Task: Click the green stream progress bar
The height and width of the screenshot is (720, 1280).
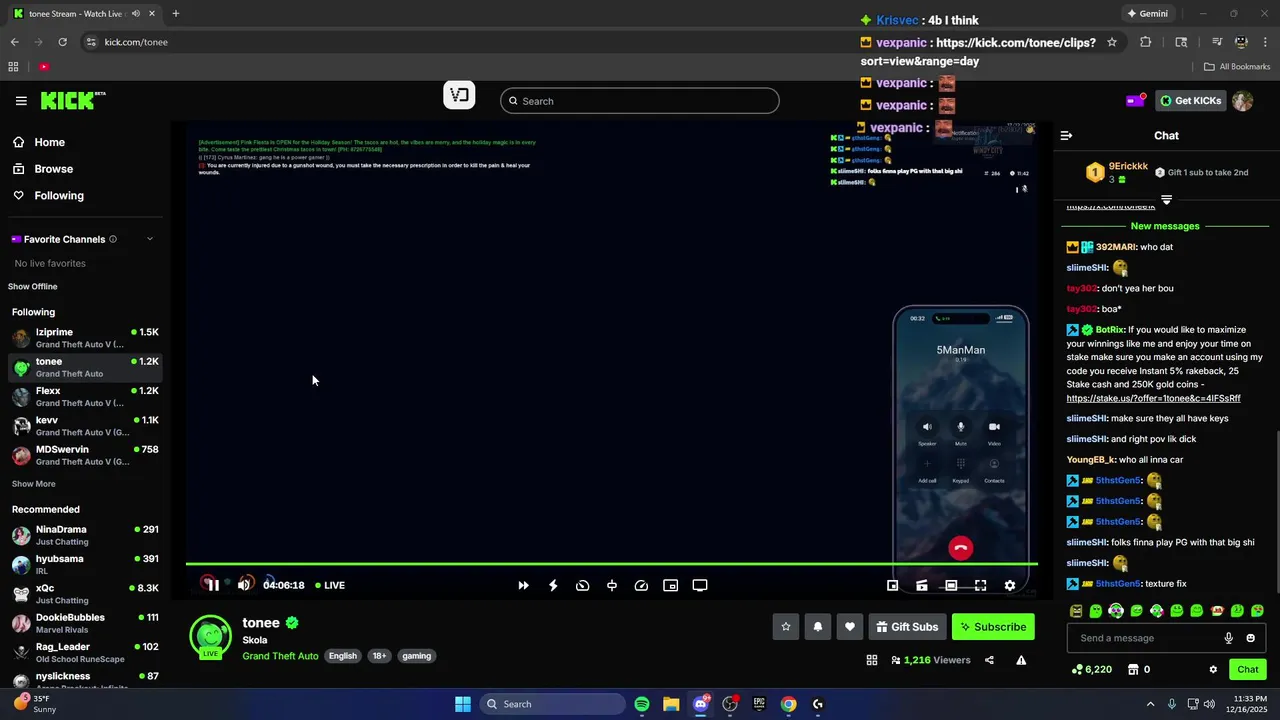Action: [612, 564]
